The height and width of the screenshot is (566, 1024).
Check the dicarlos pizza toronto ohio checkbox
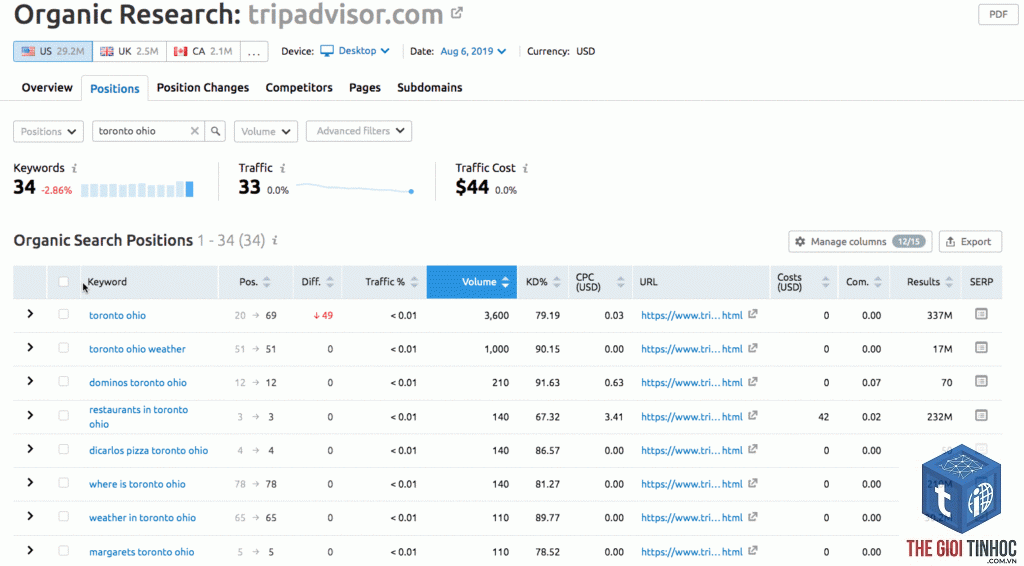tap(63, 449)
